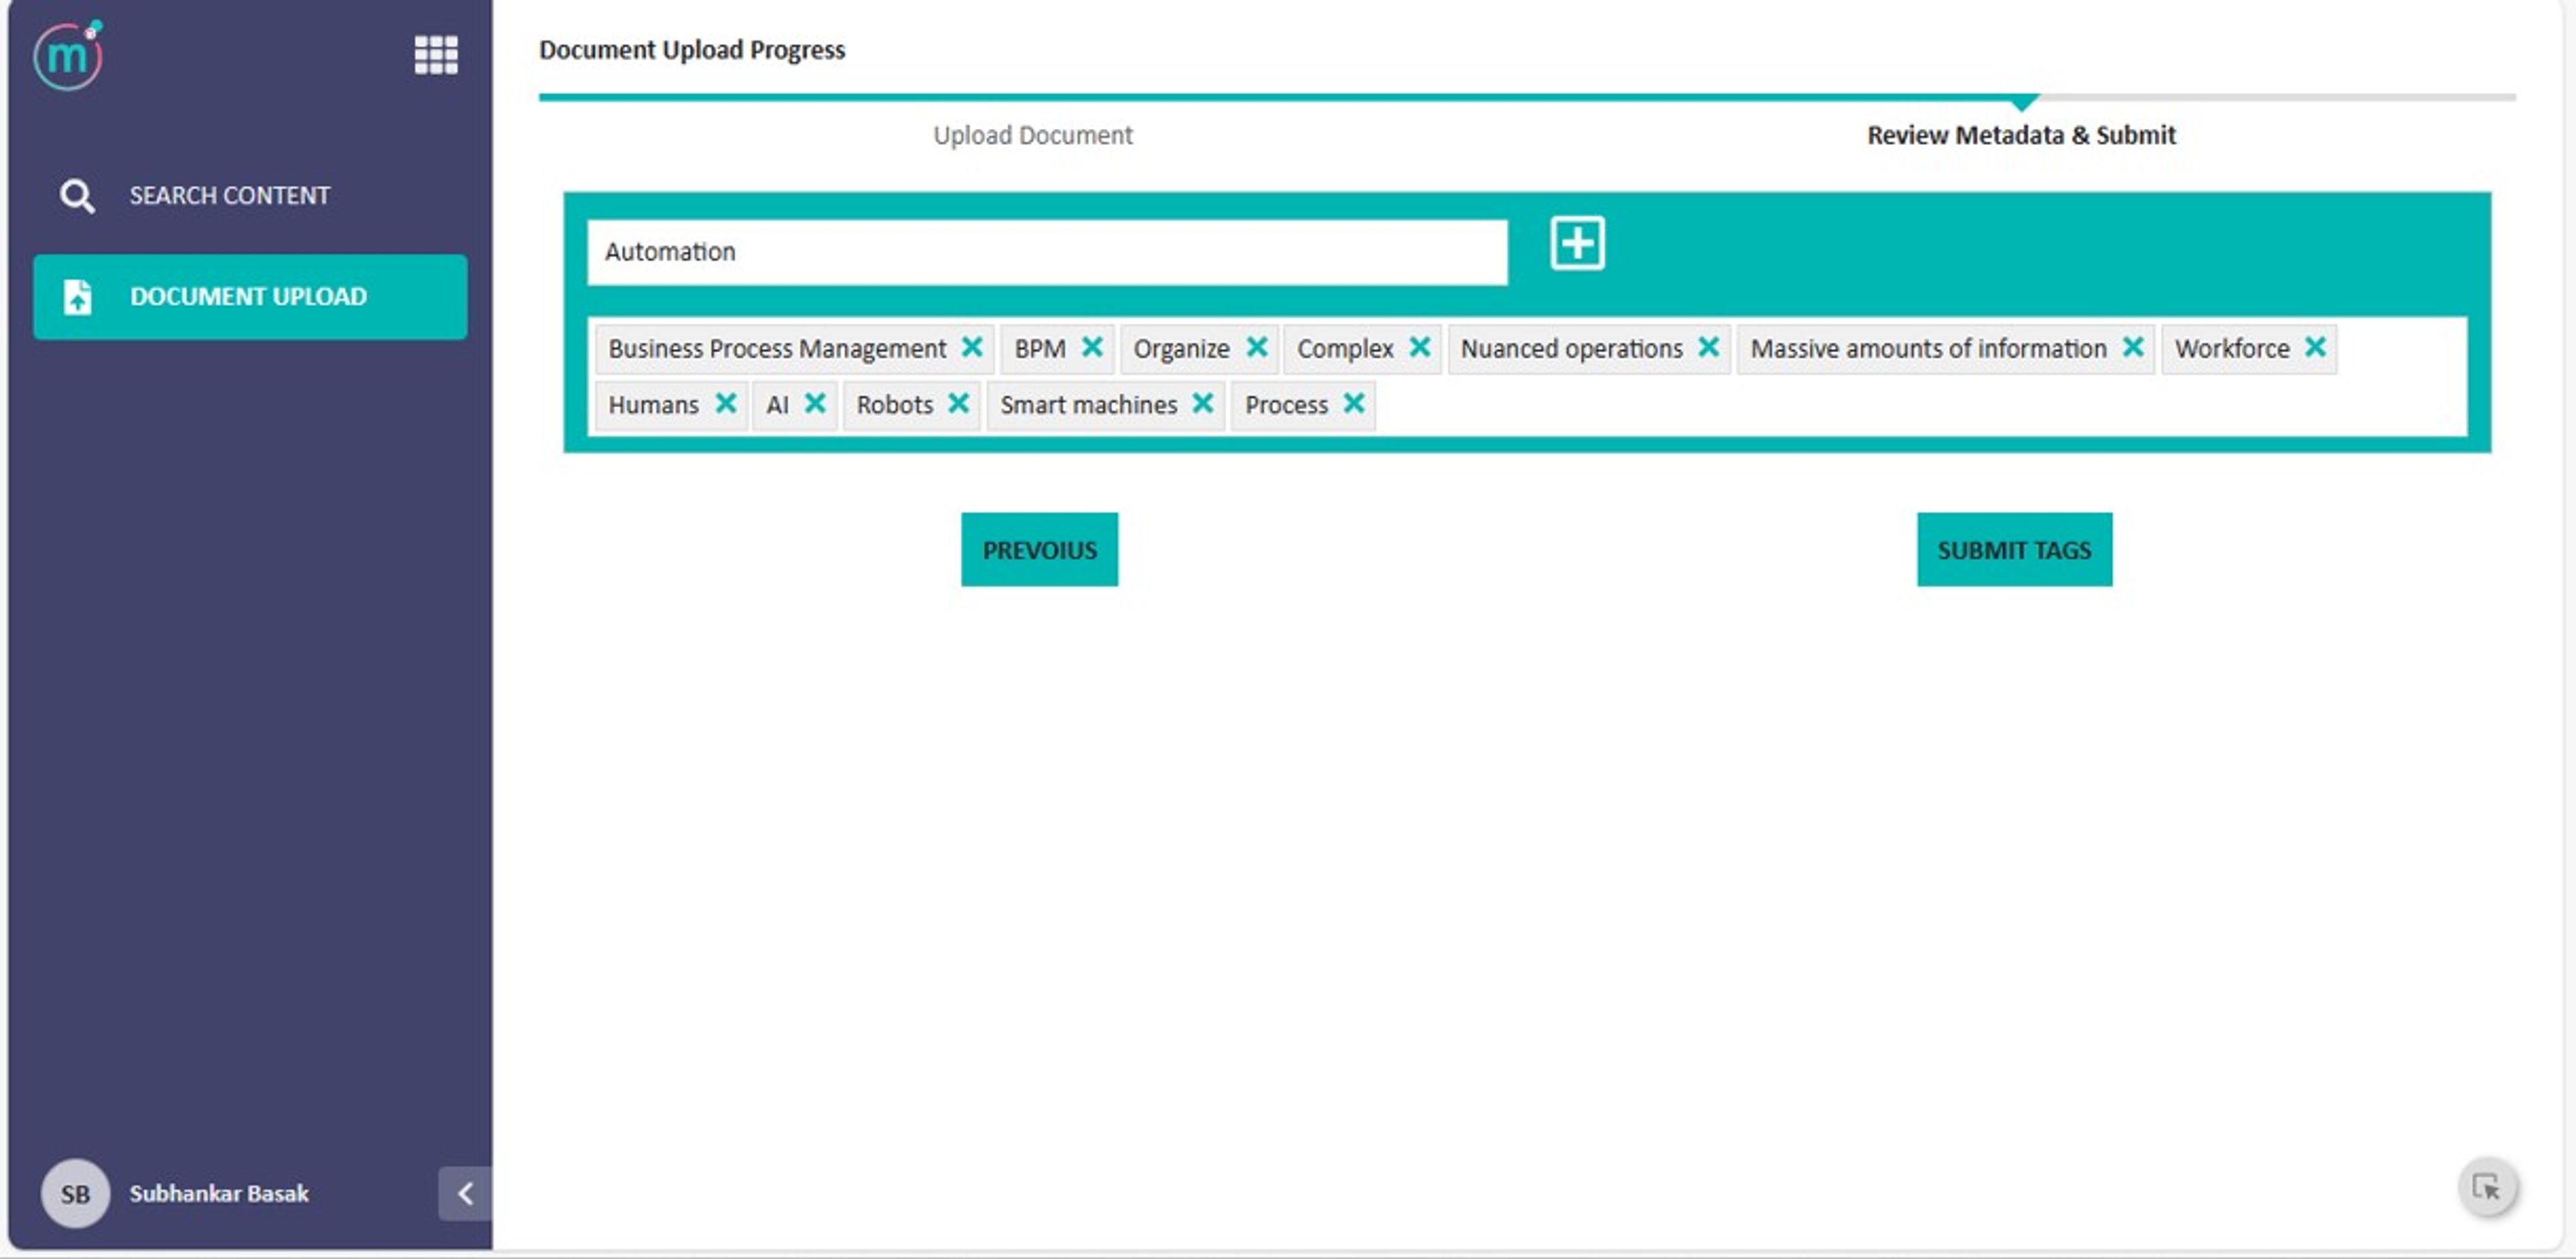Remove Massive amounts of information tag
Viewport: 2576px width, 1259px height.
point(2132,347)
